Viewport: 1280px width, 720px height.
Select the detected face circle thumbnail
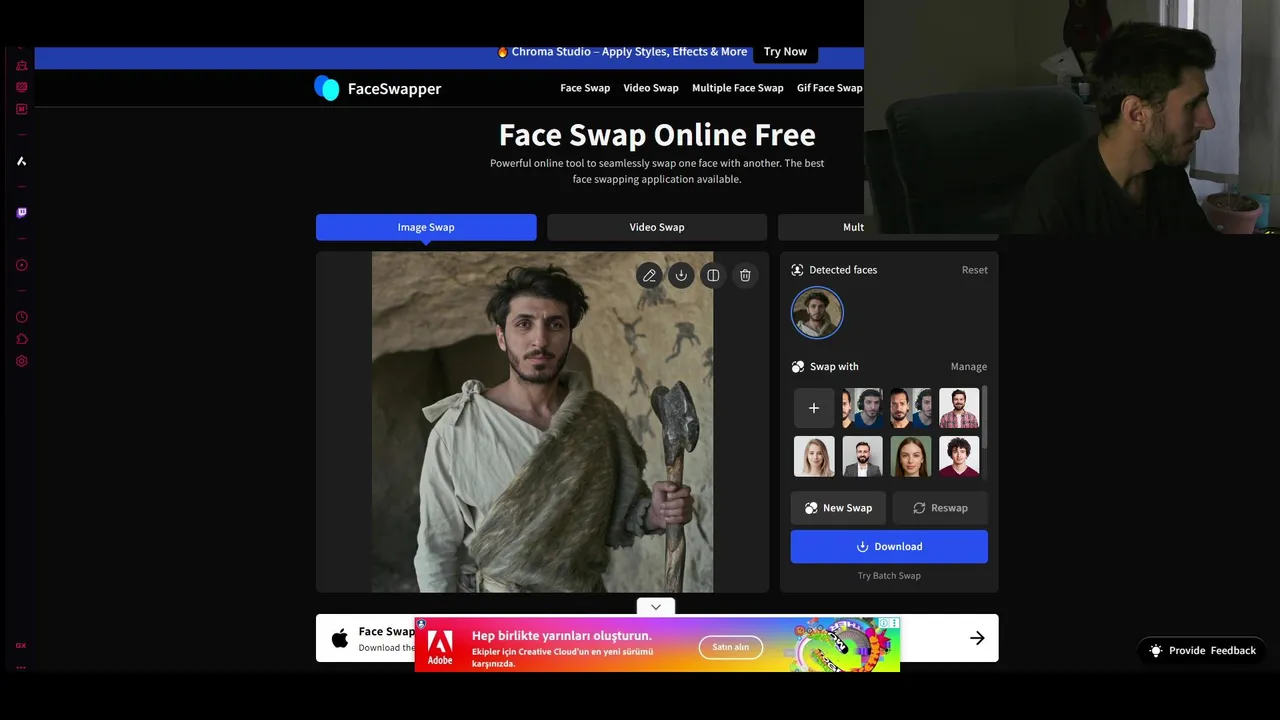pyautogui.click(x=817, y=313)
